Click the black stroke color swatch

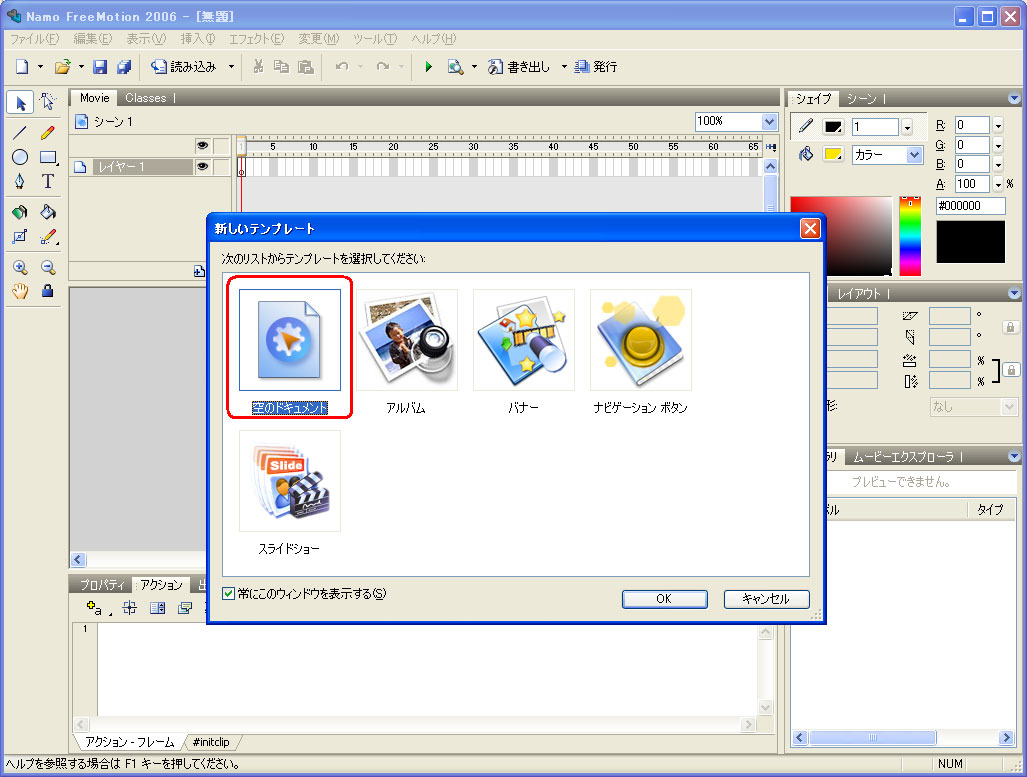point(833,126)
